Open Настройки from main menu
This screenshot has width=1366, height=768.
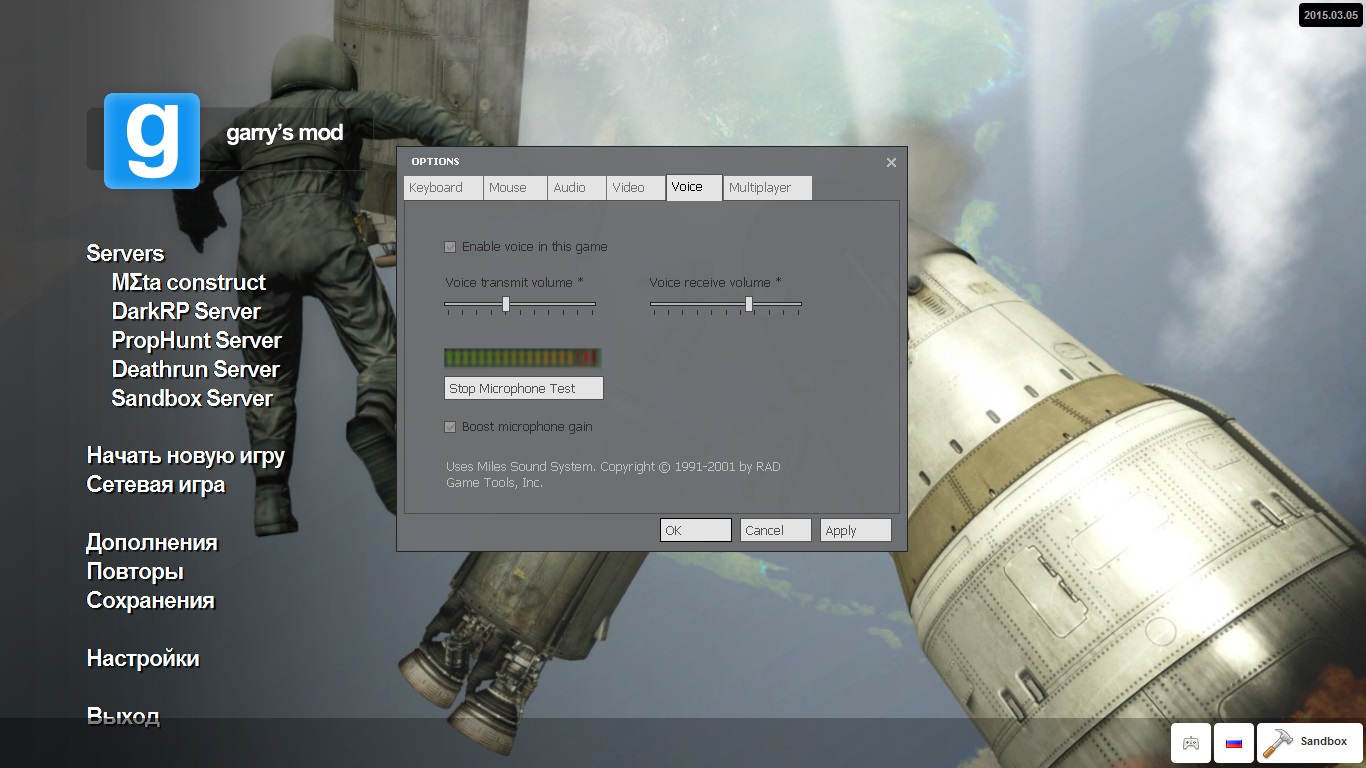(143, 659)
